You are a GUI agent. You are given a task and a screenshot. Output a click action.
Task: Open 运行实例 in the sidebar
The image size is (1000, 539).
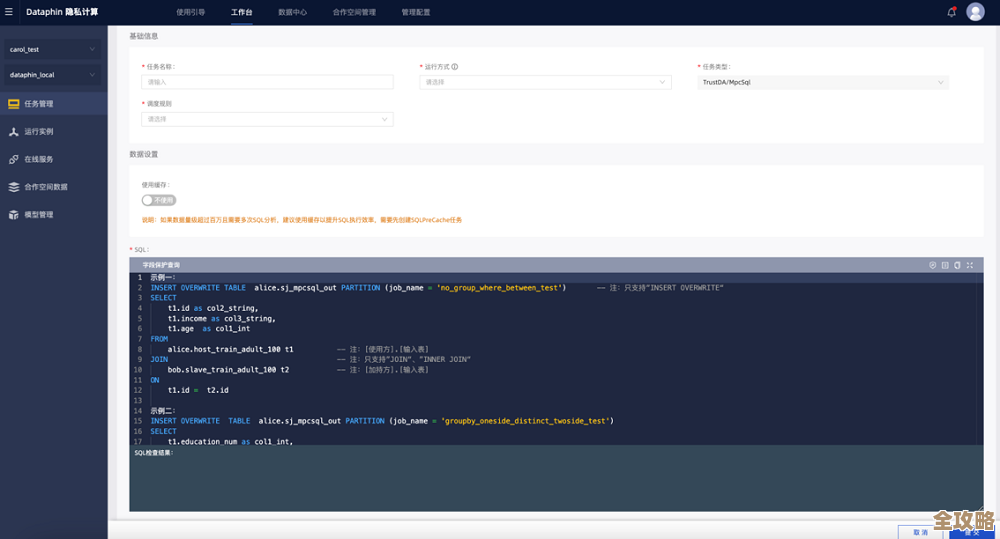pos(39,131)
